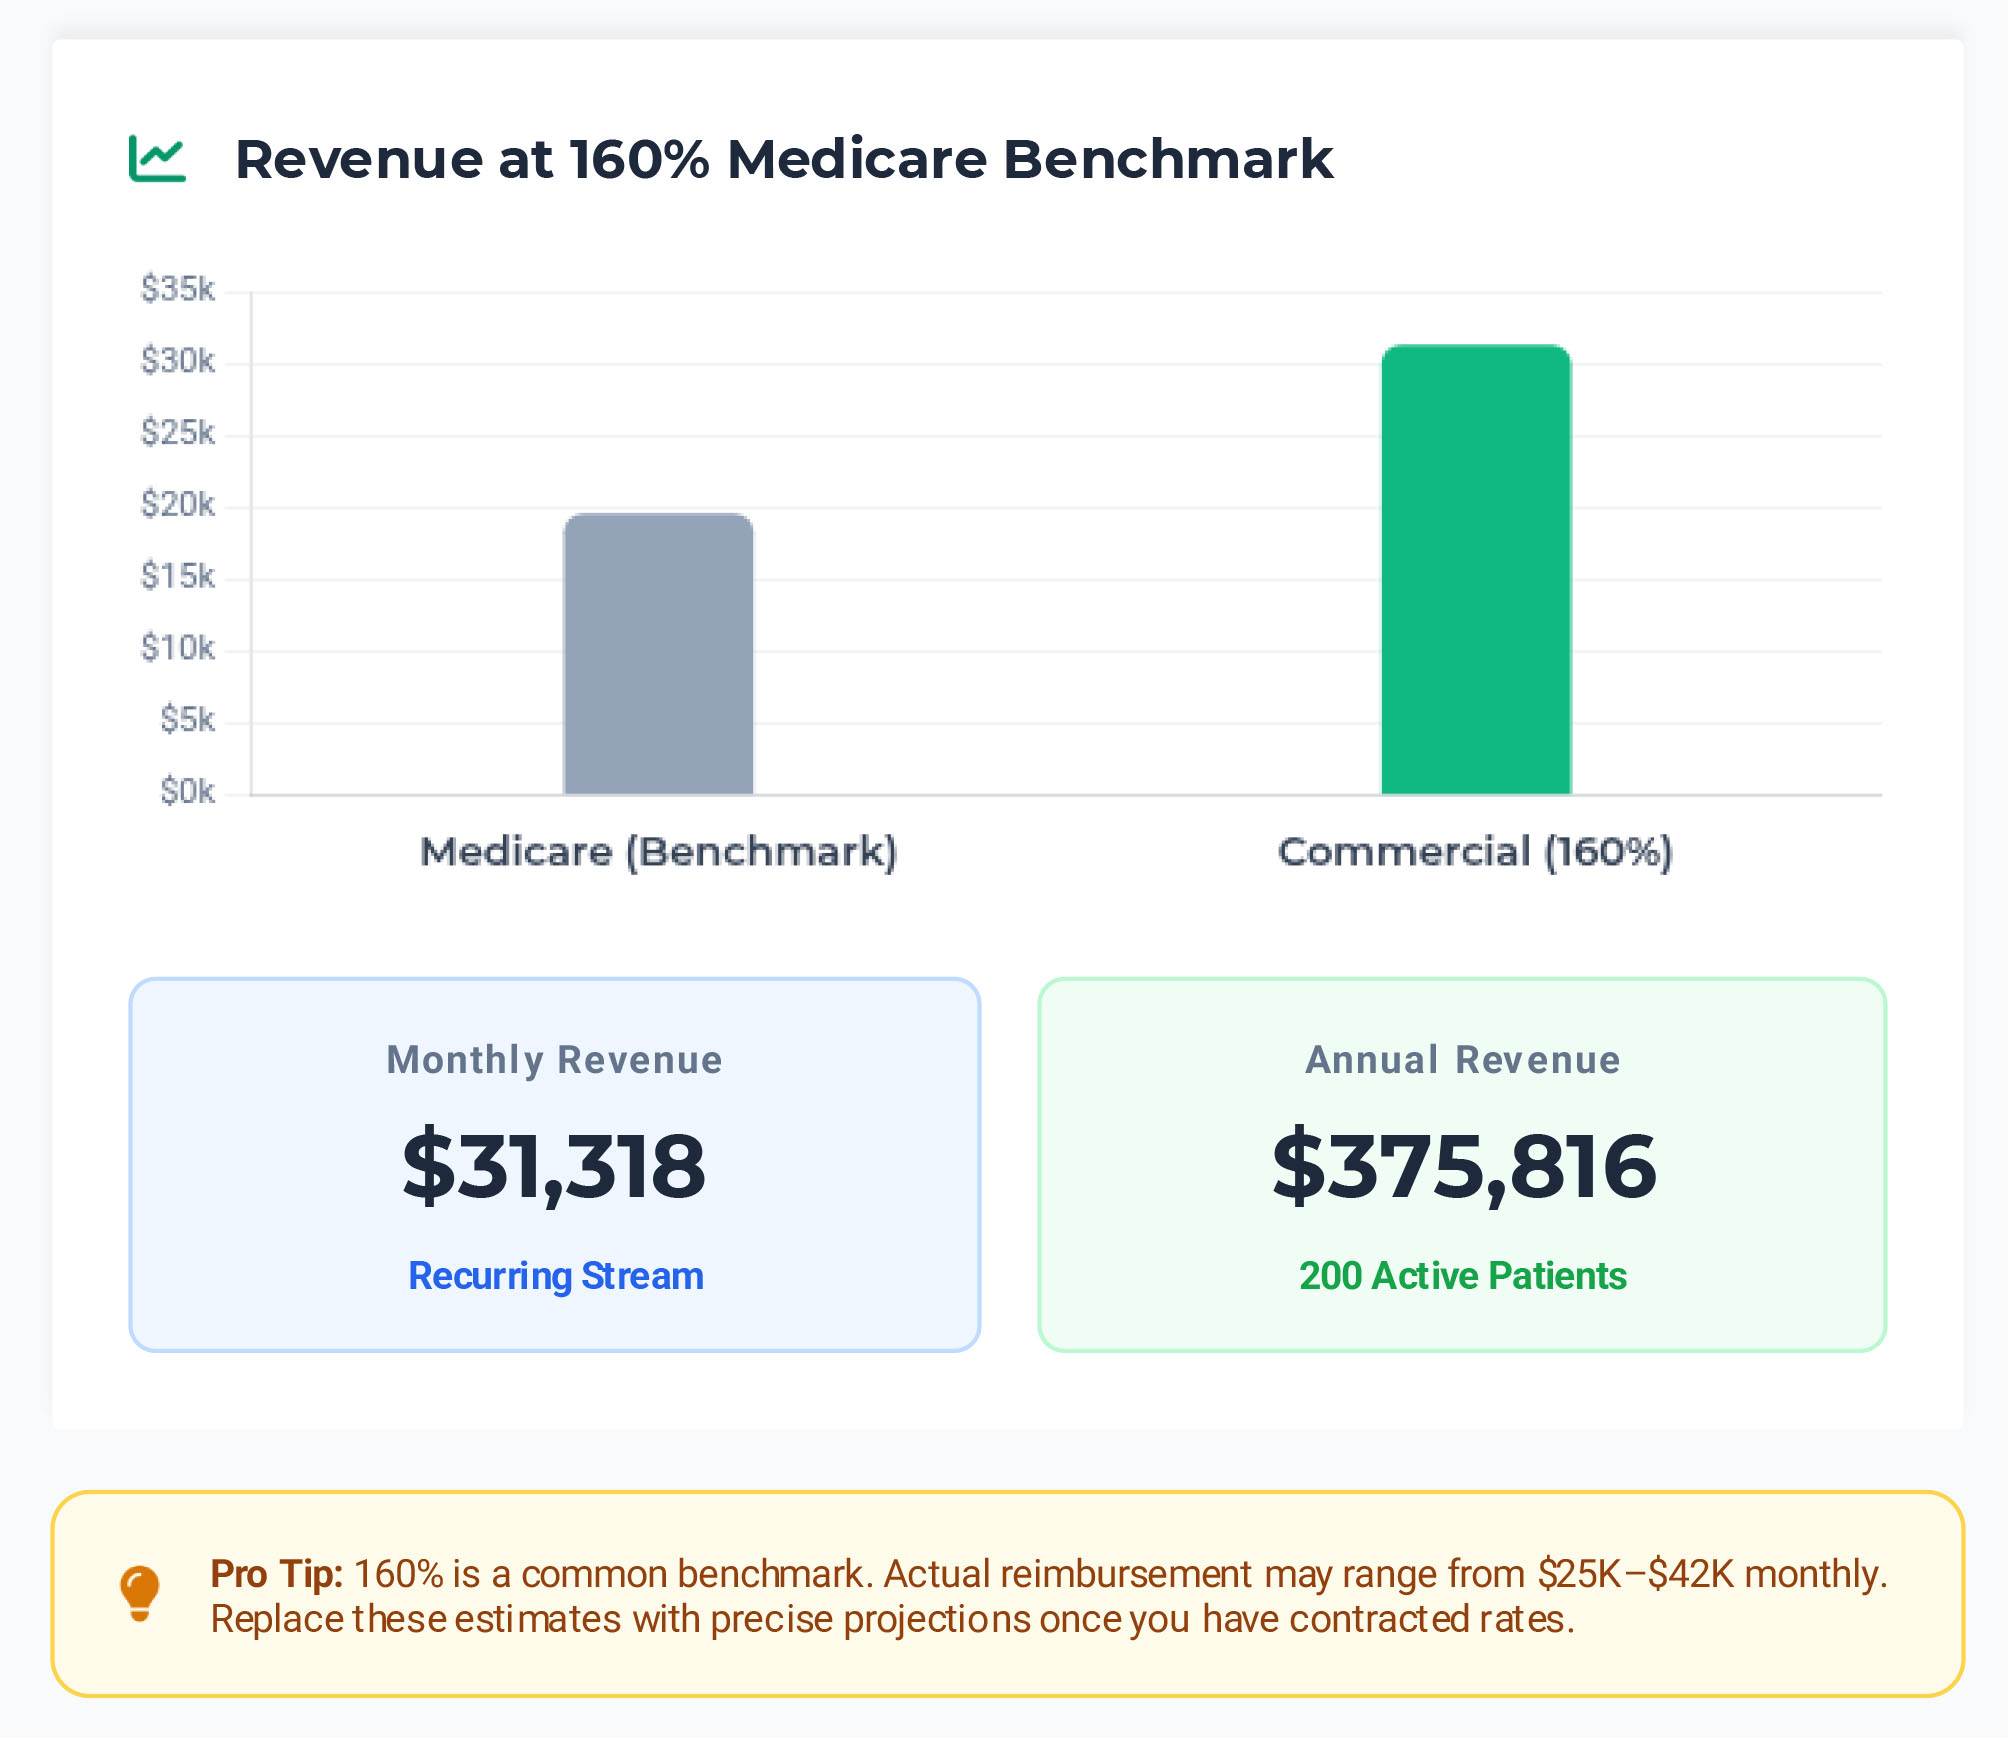
Task: Click the bold "Pro Tip:" label
Action: tap(277, 1574)
